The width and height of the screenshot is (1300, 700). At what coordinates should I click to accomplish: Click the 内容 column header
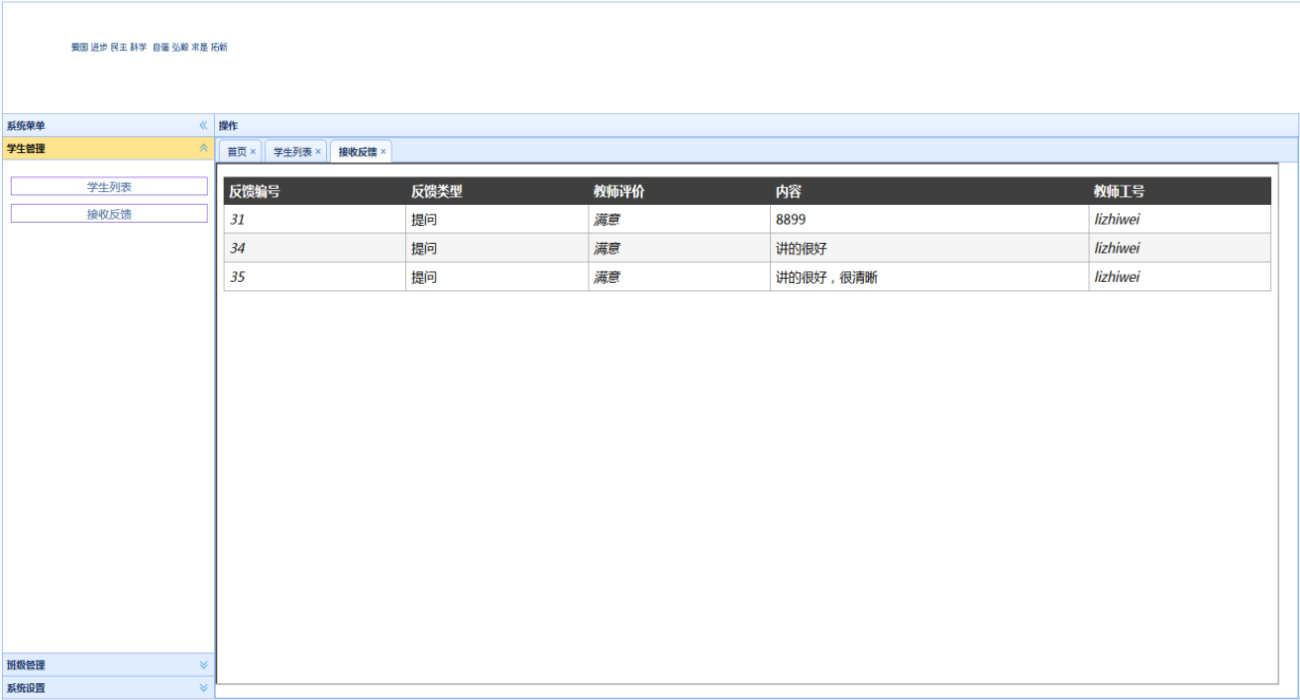pyautogui.click(x=929, y=192)
